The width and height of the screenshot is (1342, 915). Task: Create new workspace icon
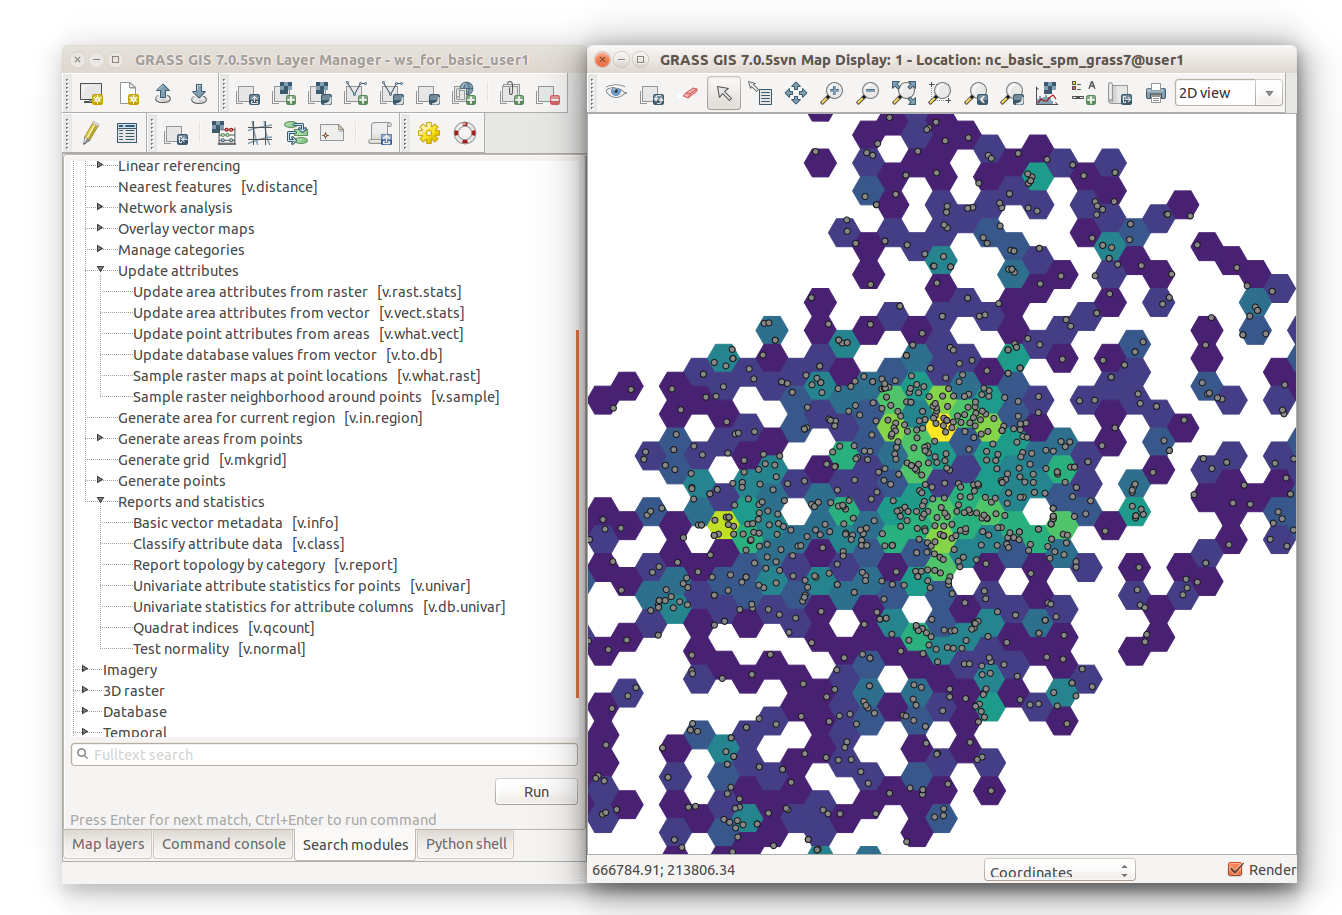pyautogui.click(x=128, y=94)
